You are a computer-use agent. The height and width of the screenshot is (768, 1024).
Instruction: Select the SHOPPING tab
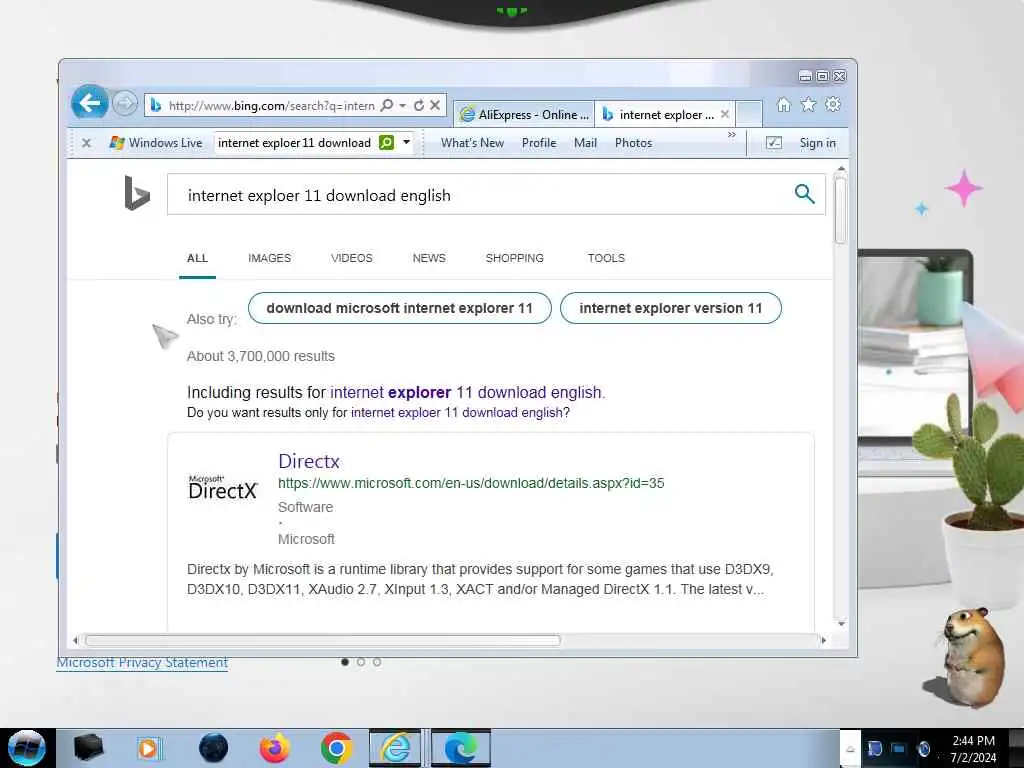515,258
